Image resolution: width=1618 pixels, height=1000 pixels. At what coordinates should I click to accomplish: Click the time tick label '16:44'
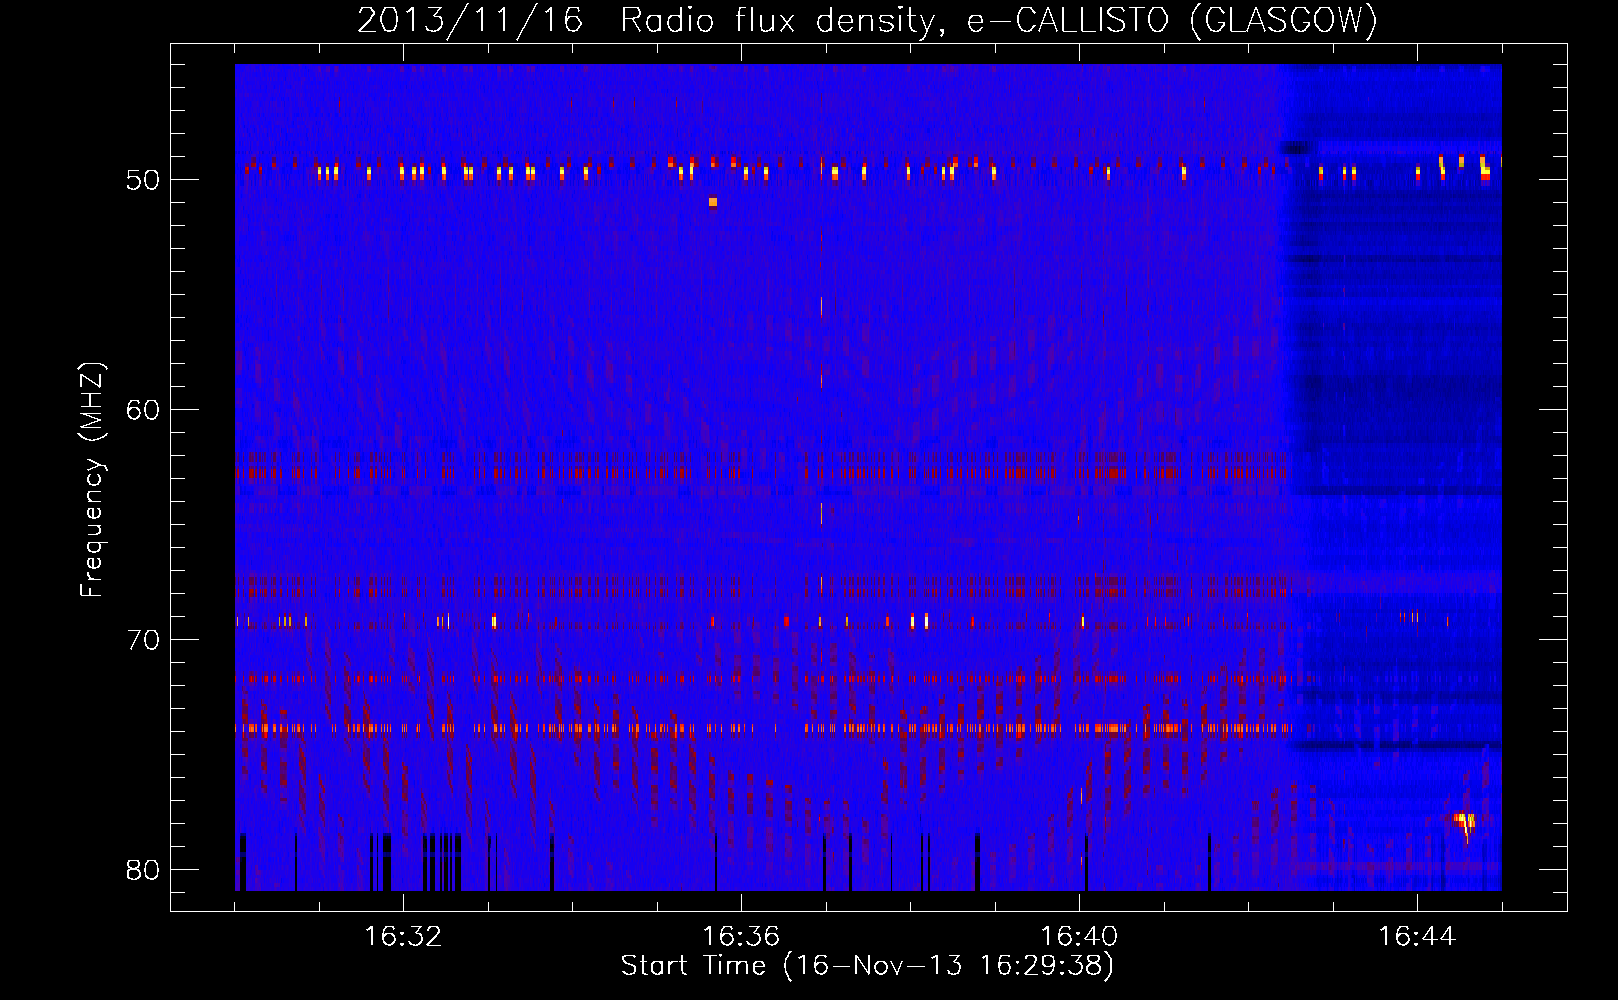coord(1417,936)
